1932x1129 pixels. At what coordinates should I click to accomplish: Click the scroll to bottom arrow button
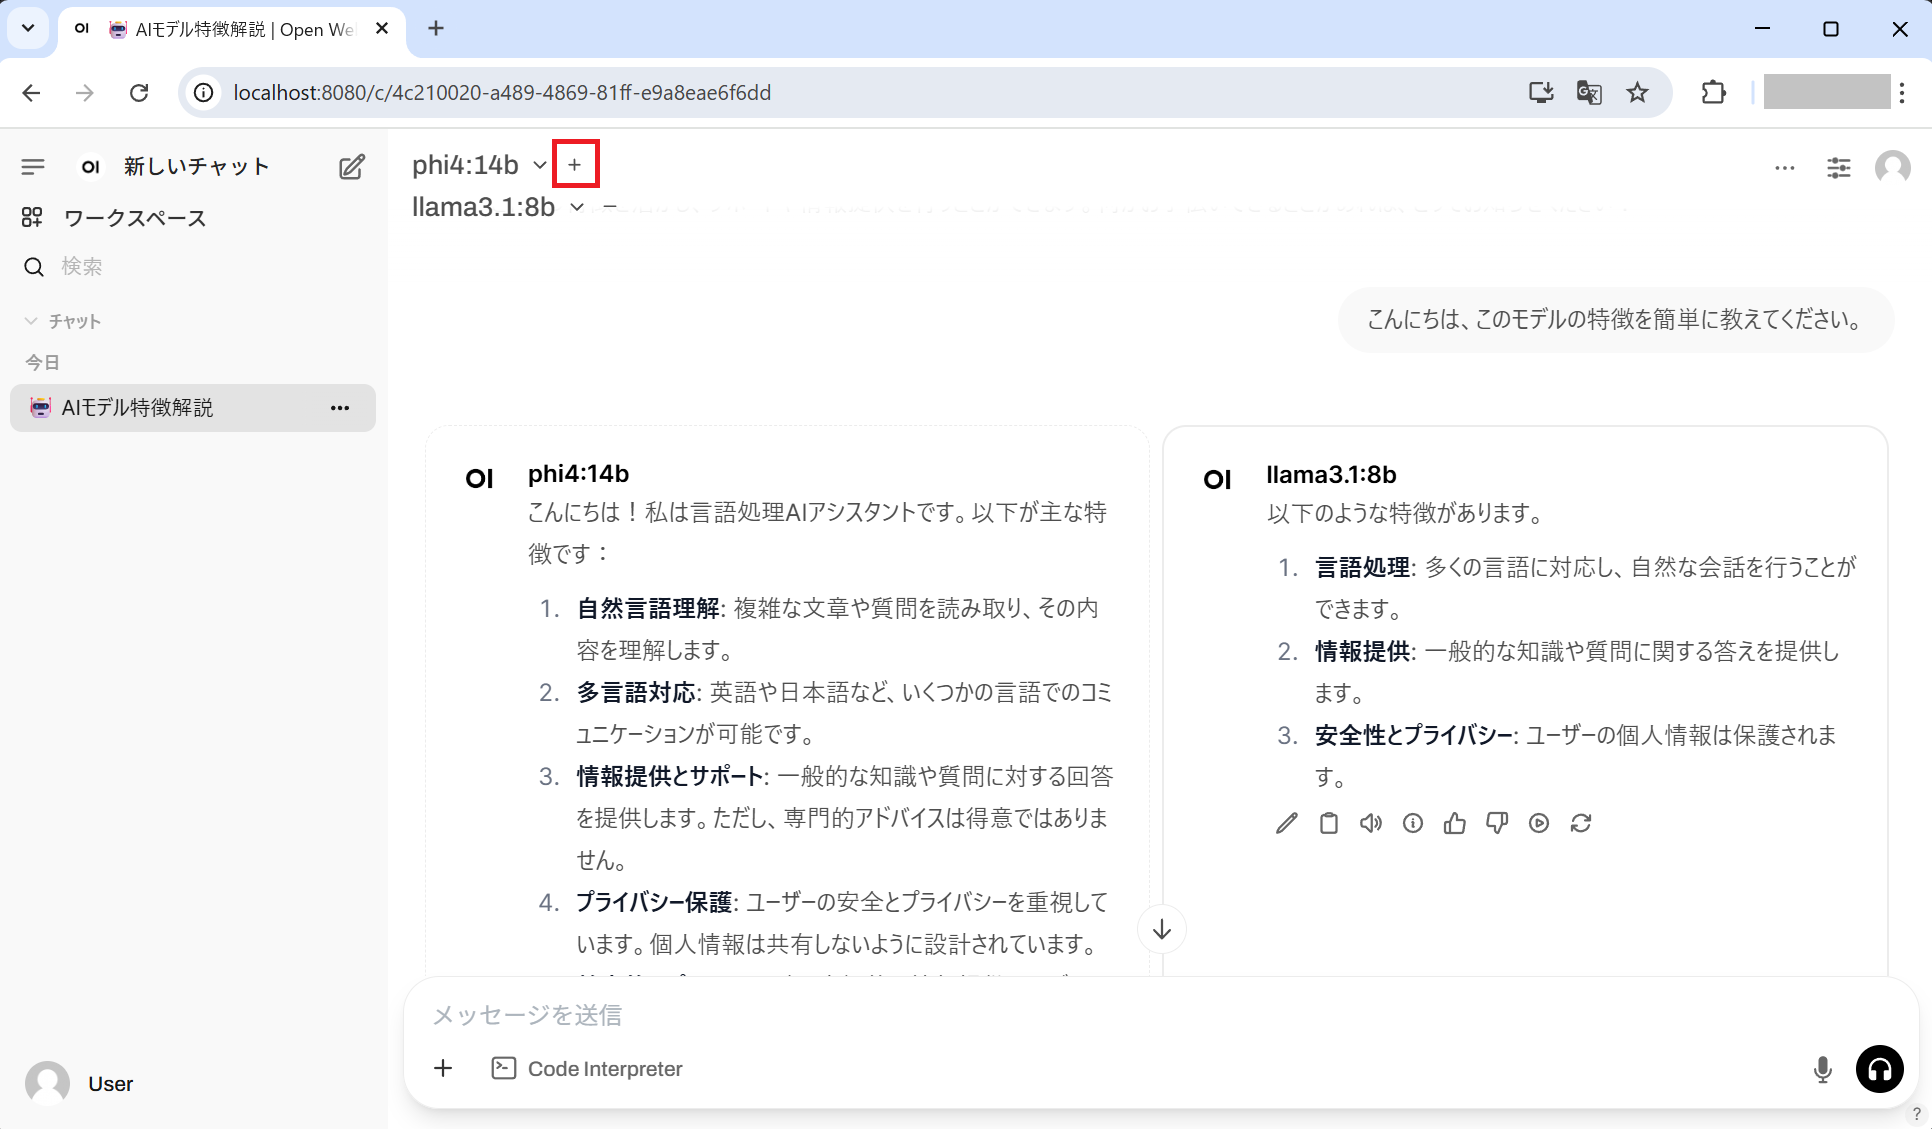[x=1161, y=930]
